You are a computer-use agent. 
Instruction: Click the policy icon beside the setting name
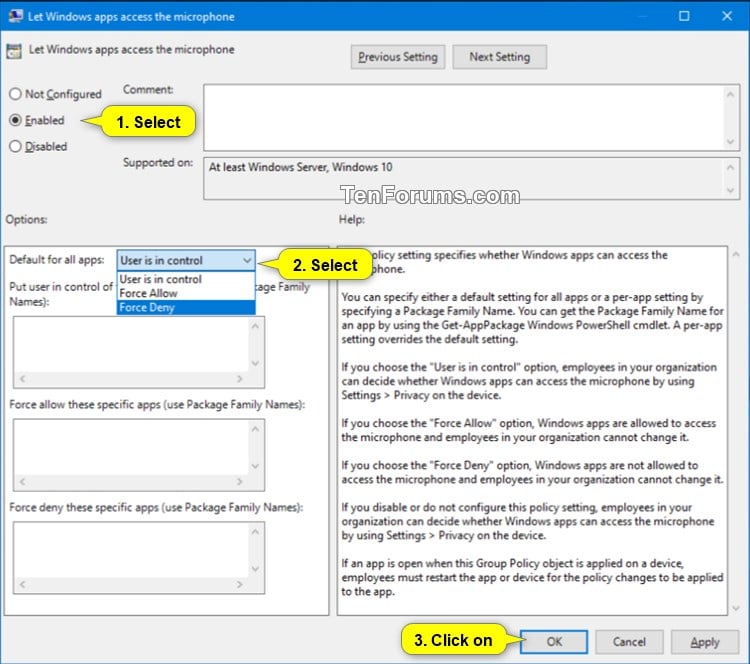14,51
